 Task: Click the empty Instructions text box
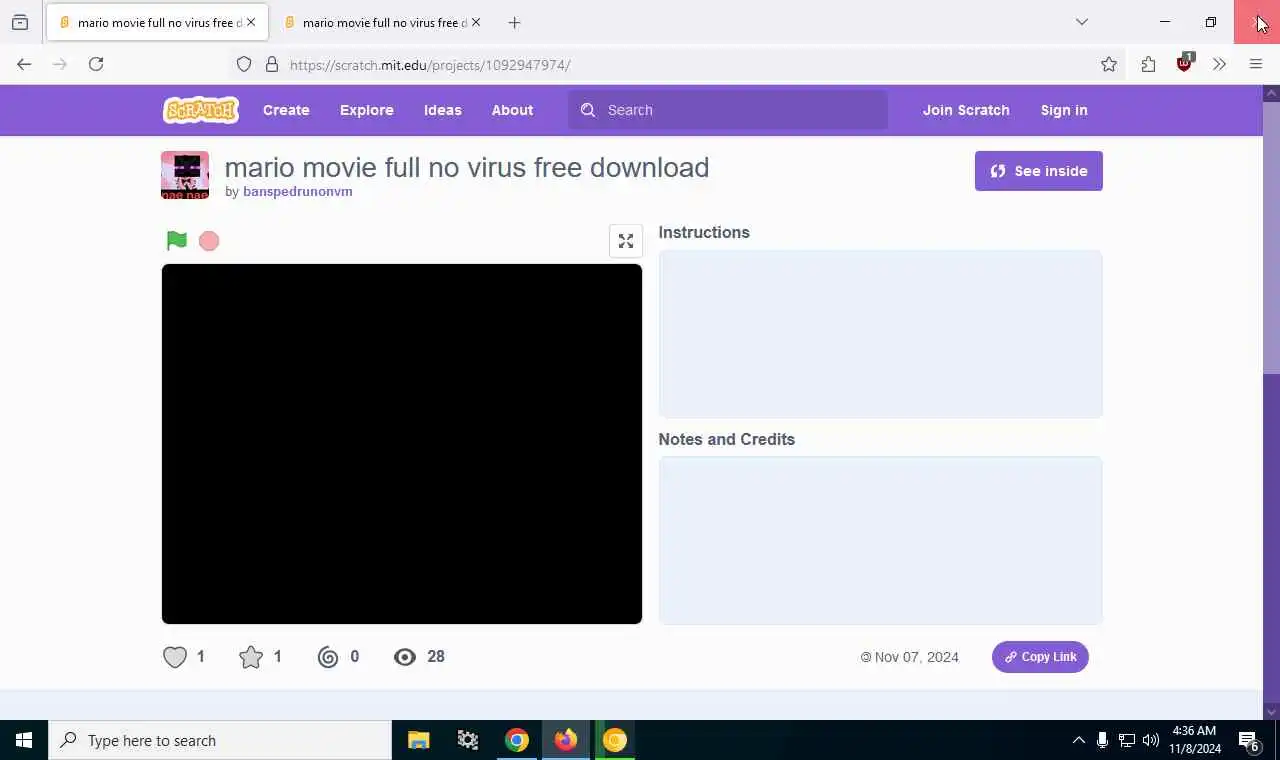(881, 334)
